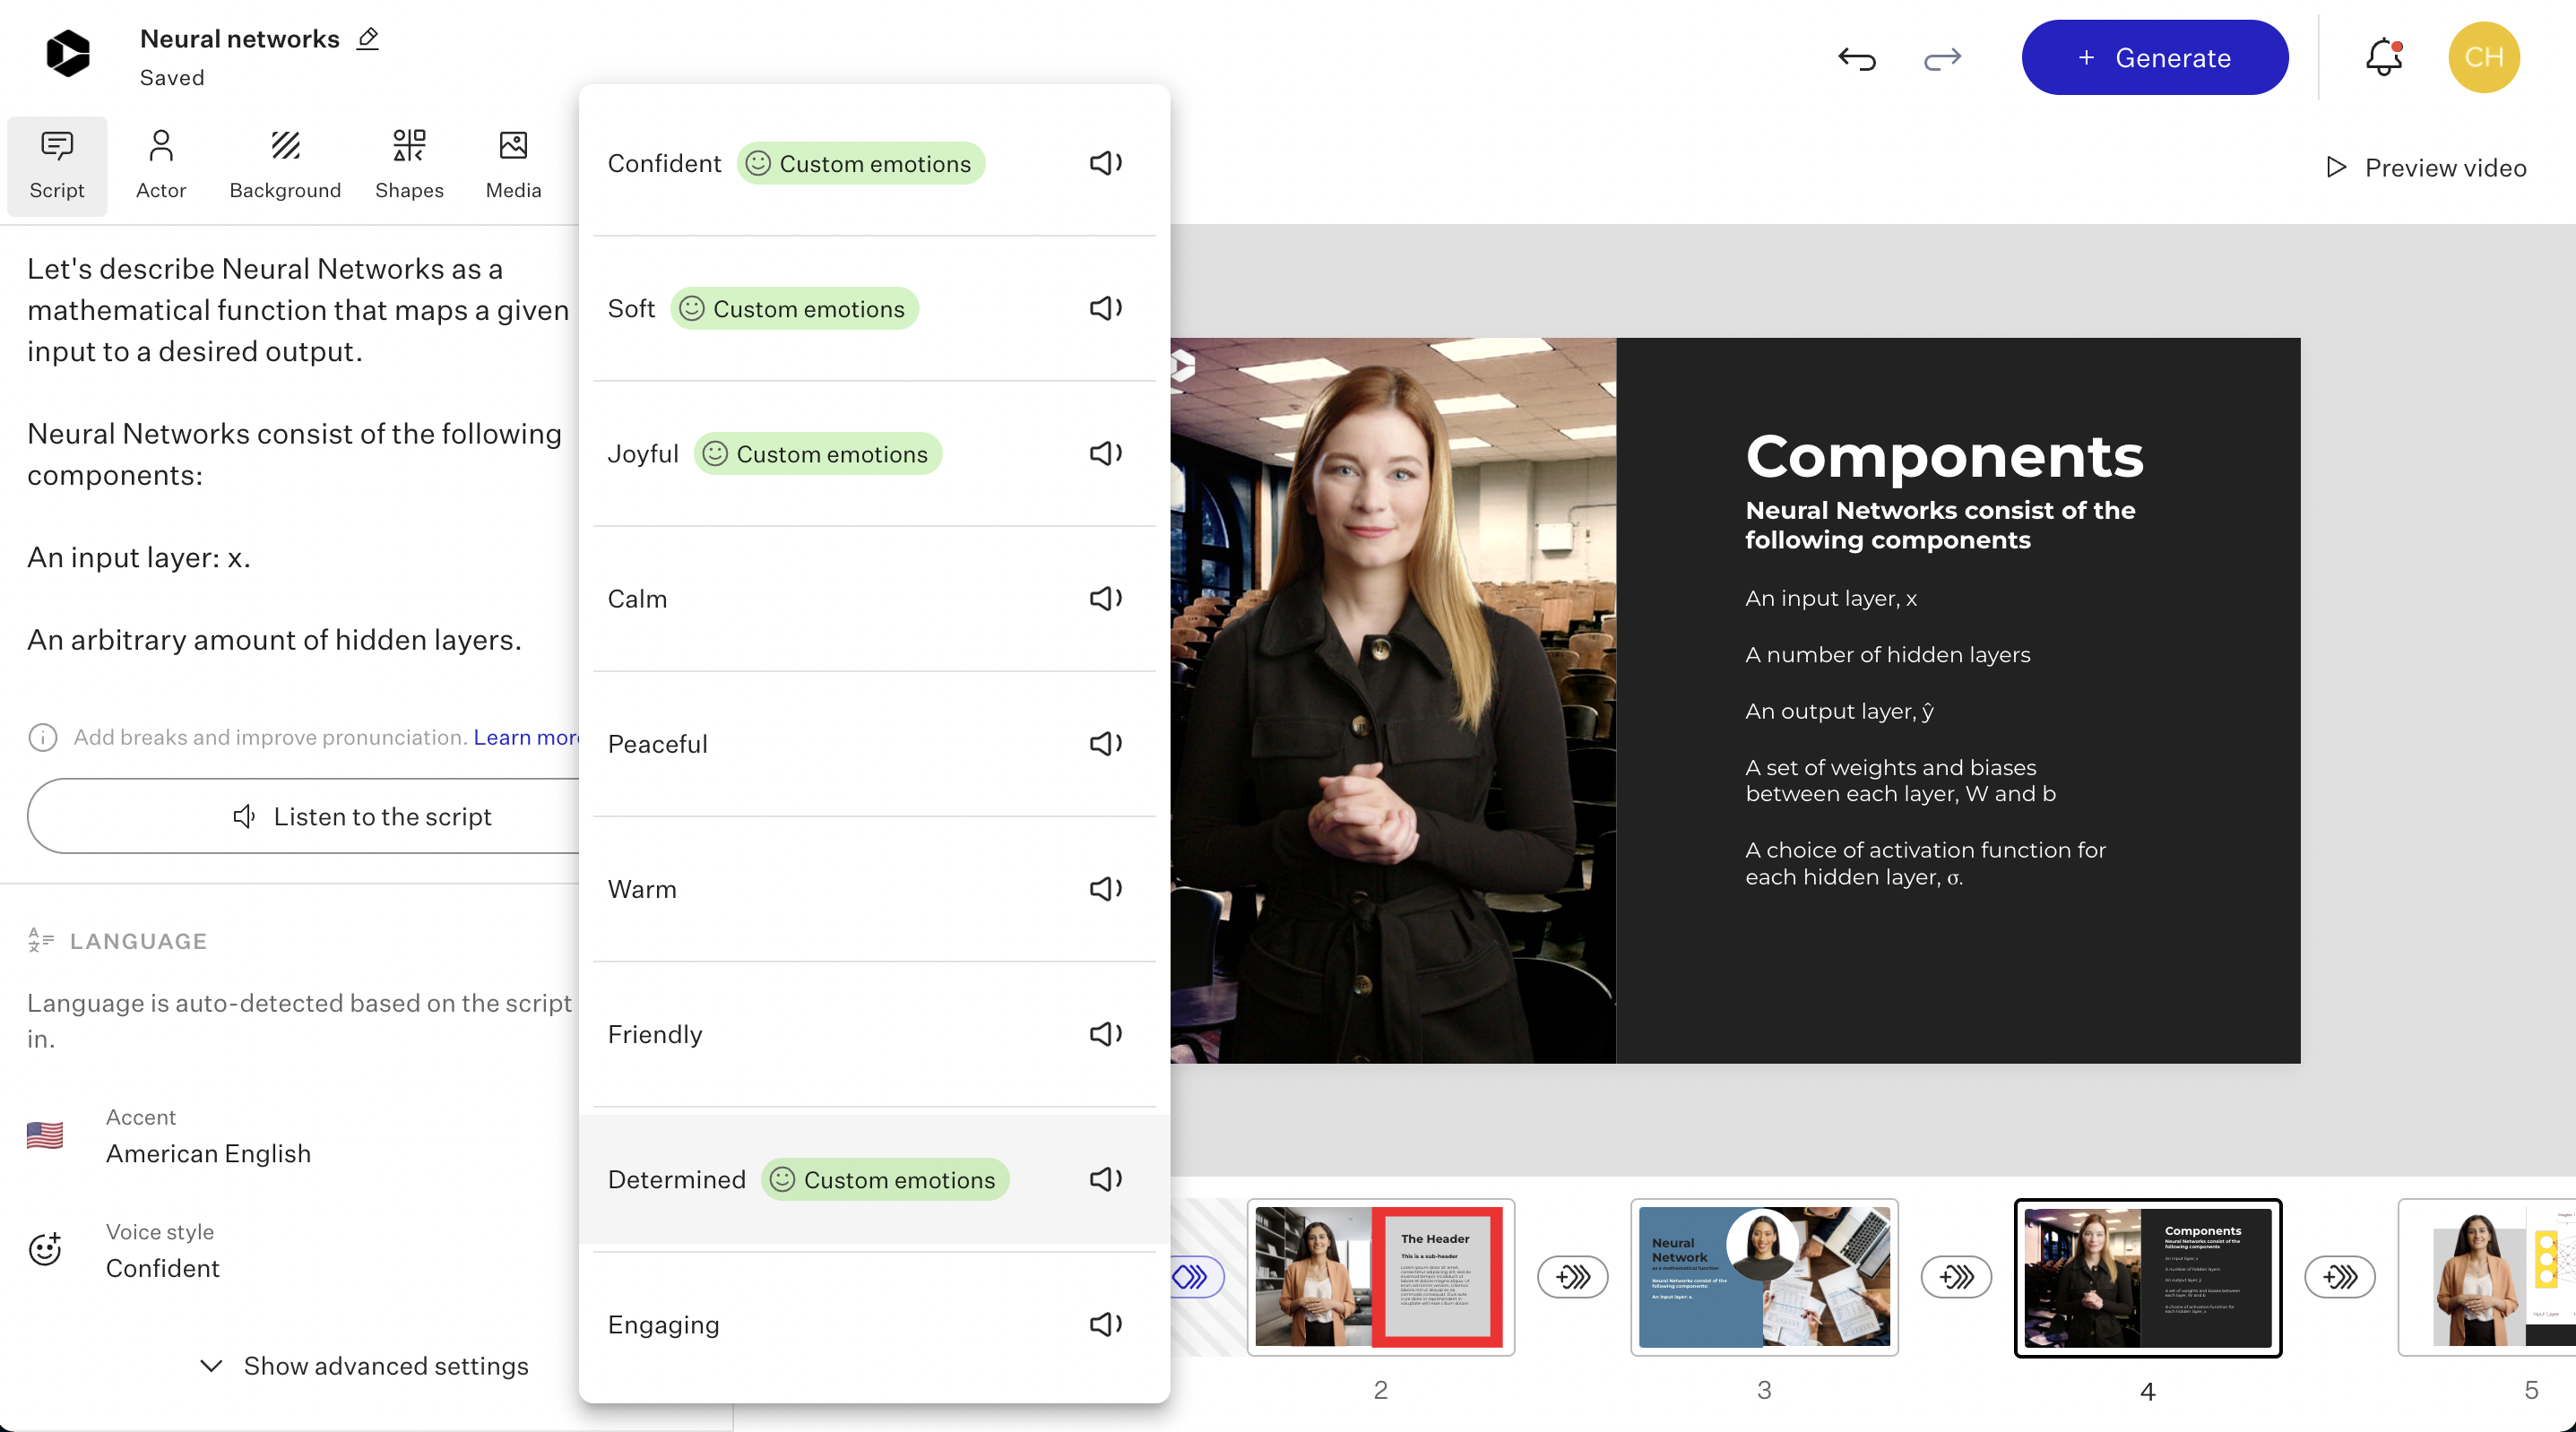Click transition icon between slides 3 and 4
This screenshot has height=1432, width=2576.
pos(1956,1277)
